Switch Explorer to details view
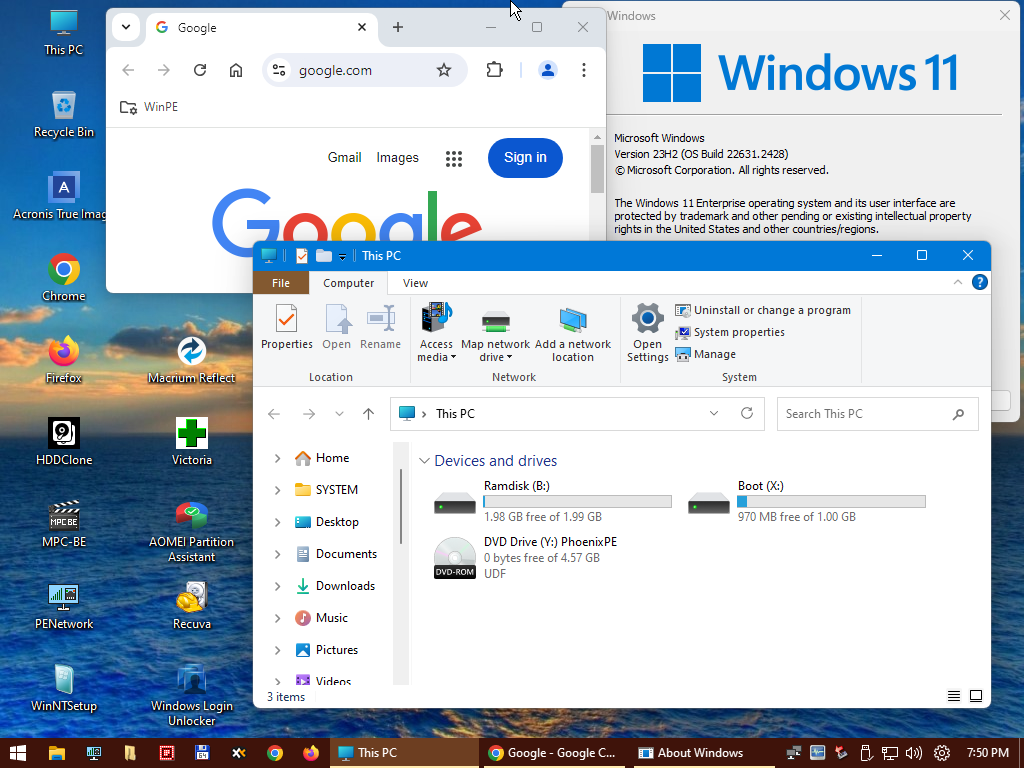This screenshot has height=768, width=1024. coord(953,696)
